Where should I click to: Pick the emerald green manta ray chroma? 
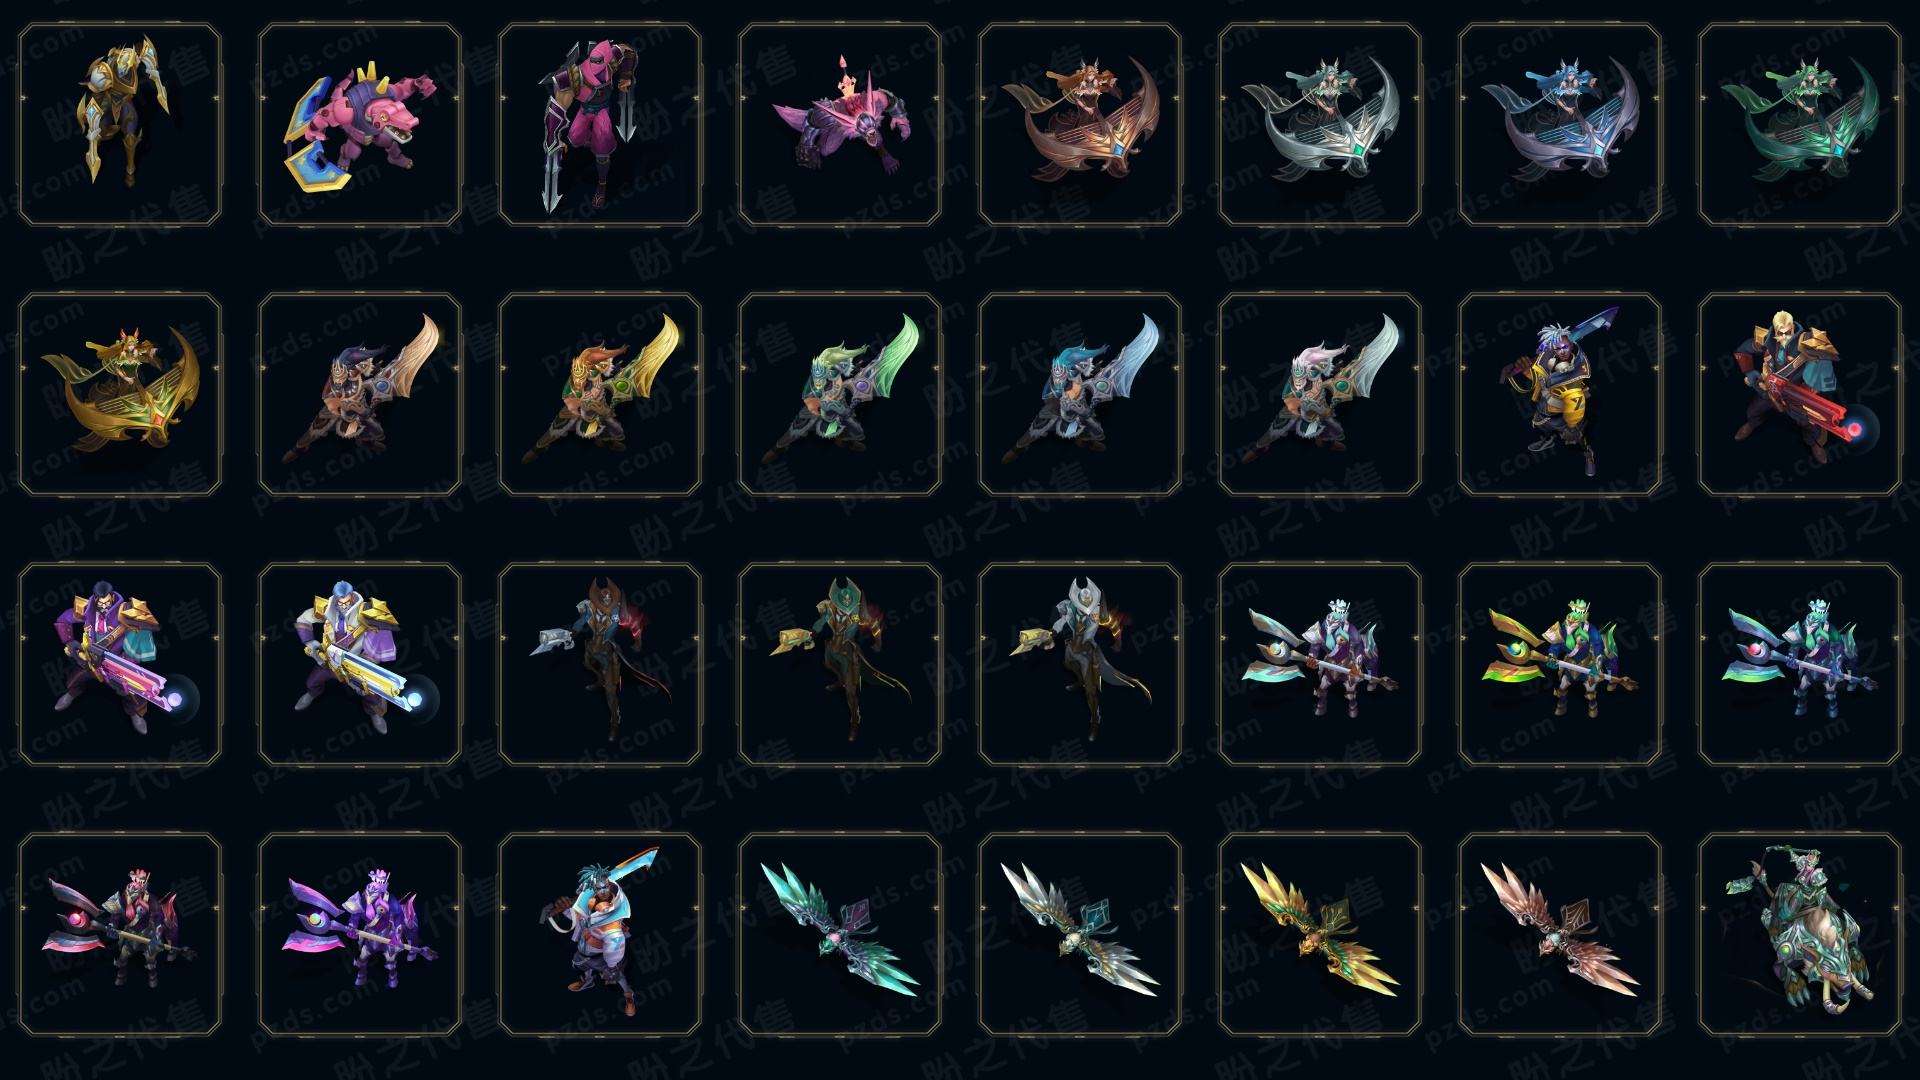1800,125
